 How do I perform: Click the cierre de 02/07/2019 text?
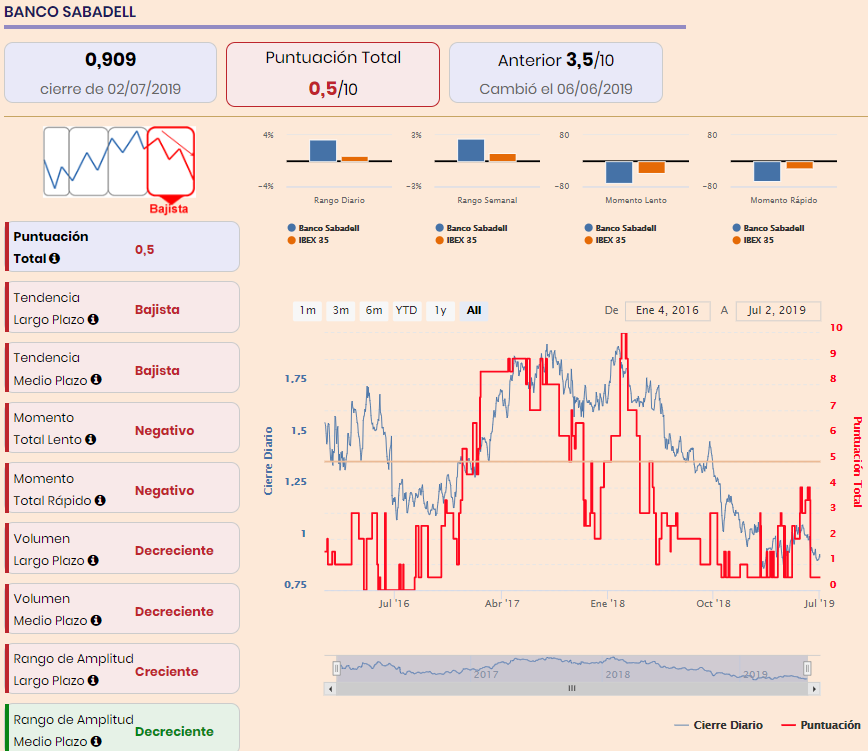click(x=110, y=89)
